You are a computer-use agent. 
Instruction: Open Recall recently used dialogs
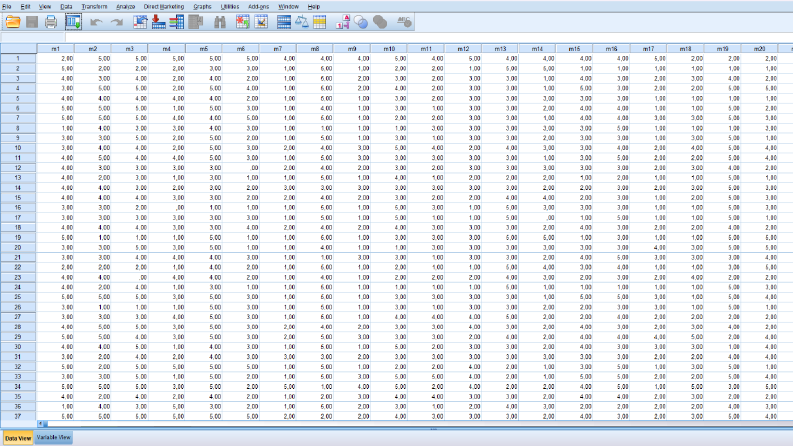(73, 22)
